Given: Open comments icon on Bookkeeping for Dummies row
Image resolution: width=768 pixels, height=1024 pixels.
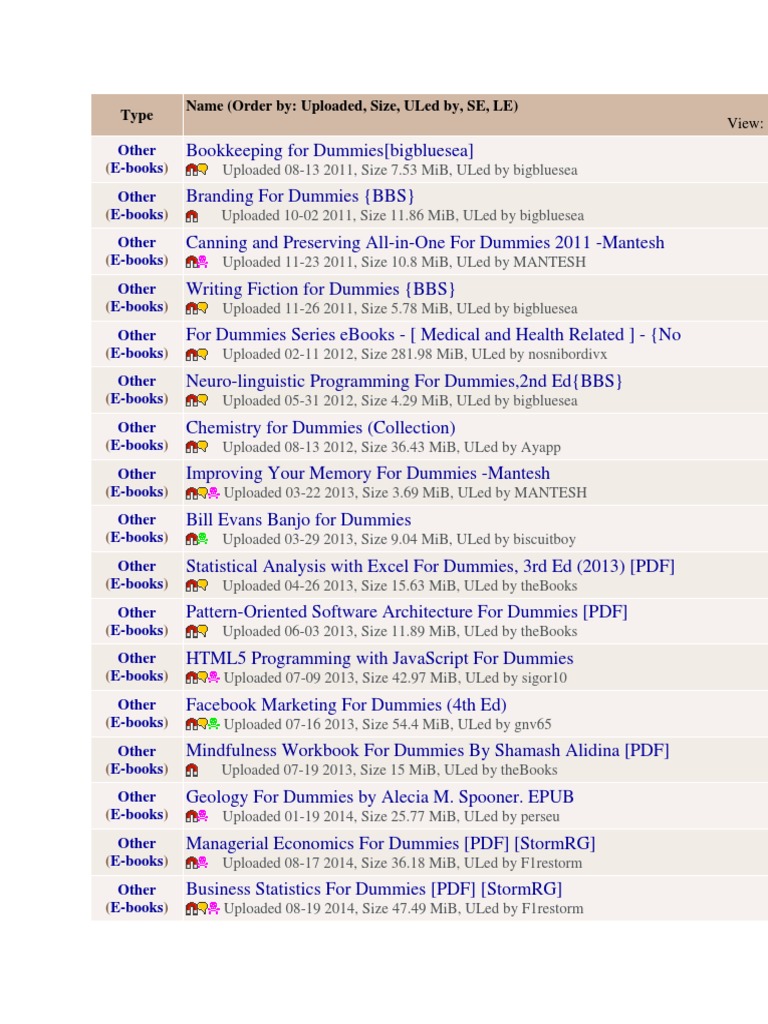Looking at the screenshot, I should pos(202,170).
